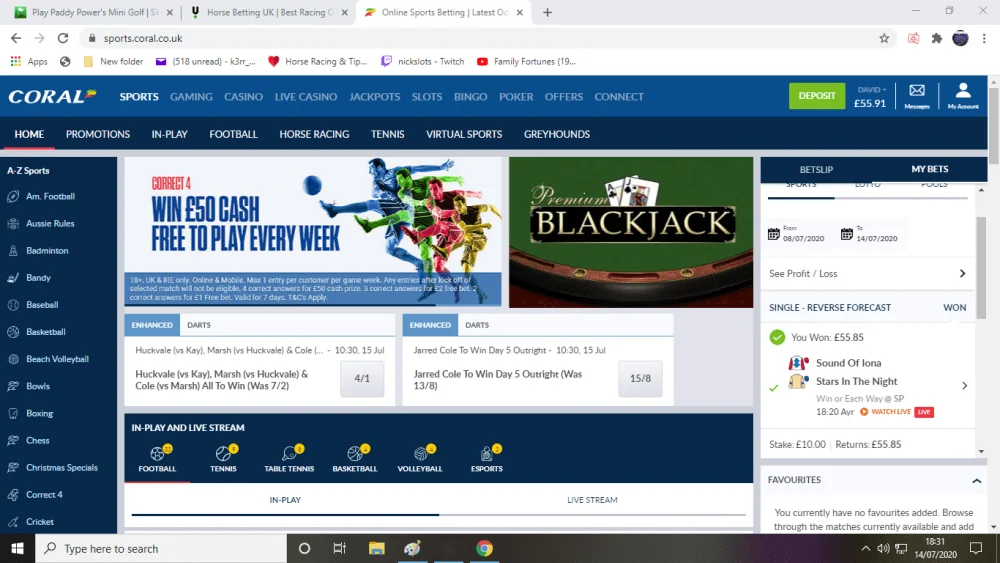Click the Coral logo
Image resolution: width=1000 pixels, height=563 pixels.
click(x=52, y=96)
